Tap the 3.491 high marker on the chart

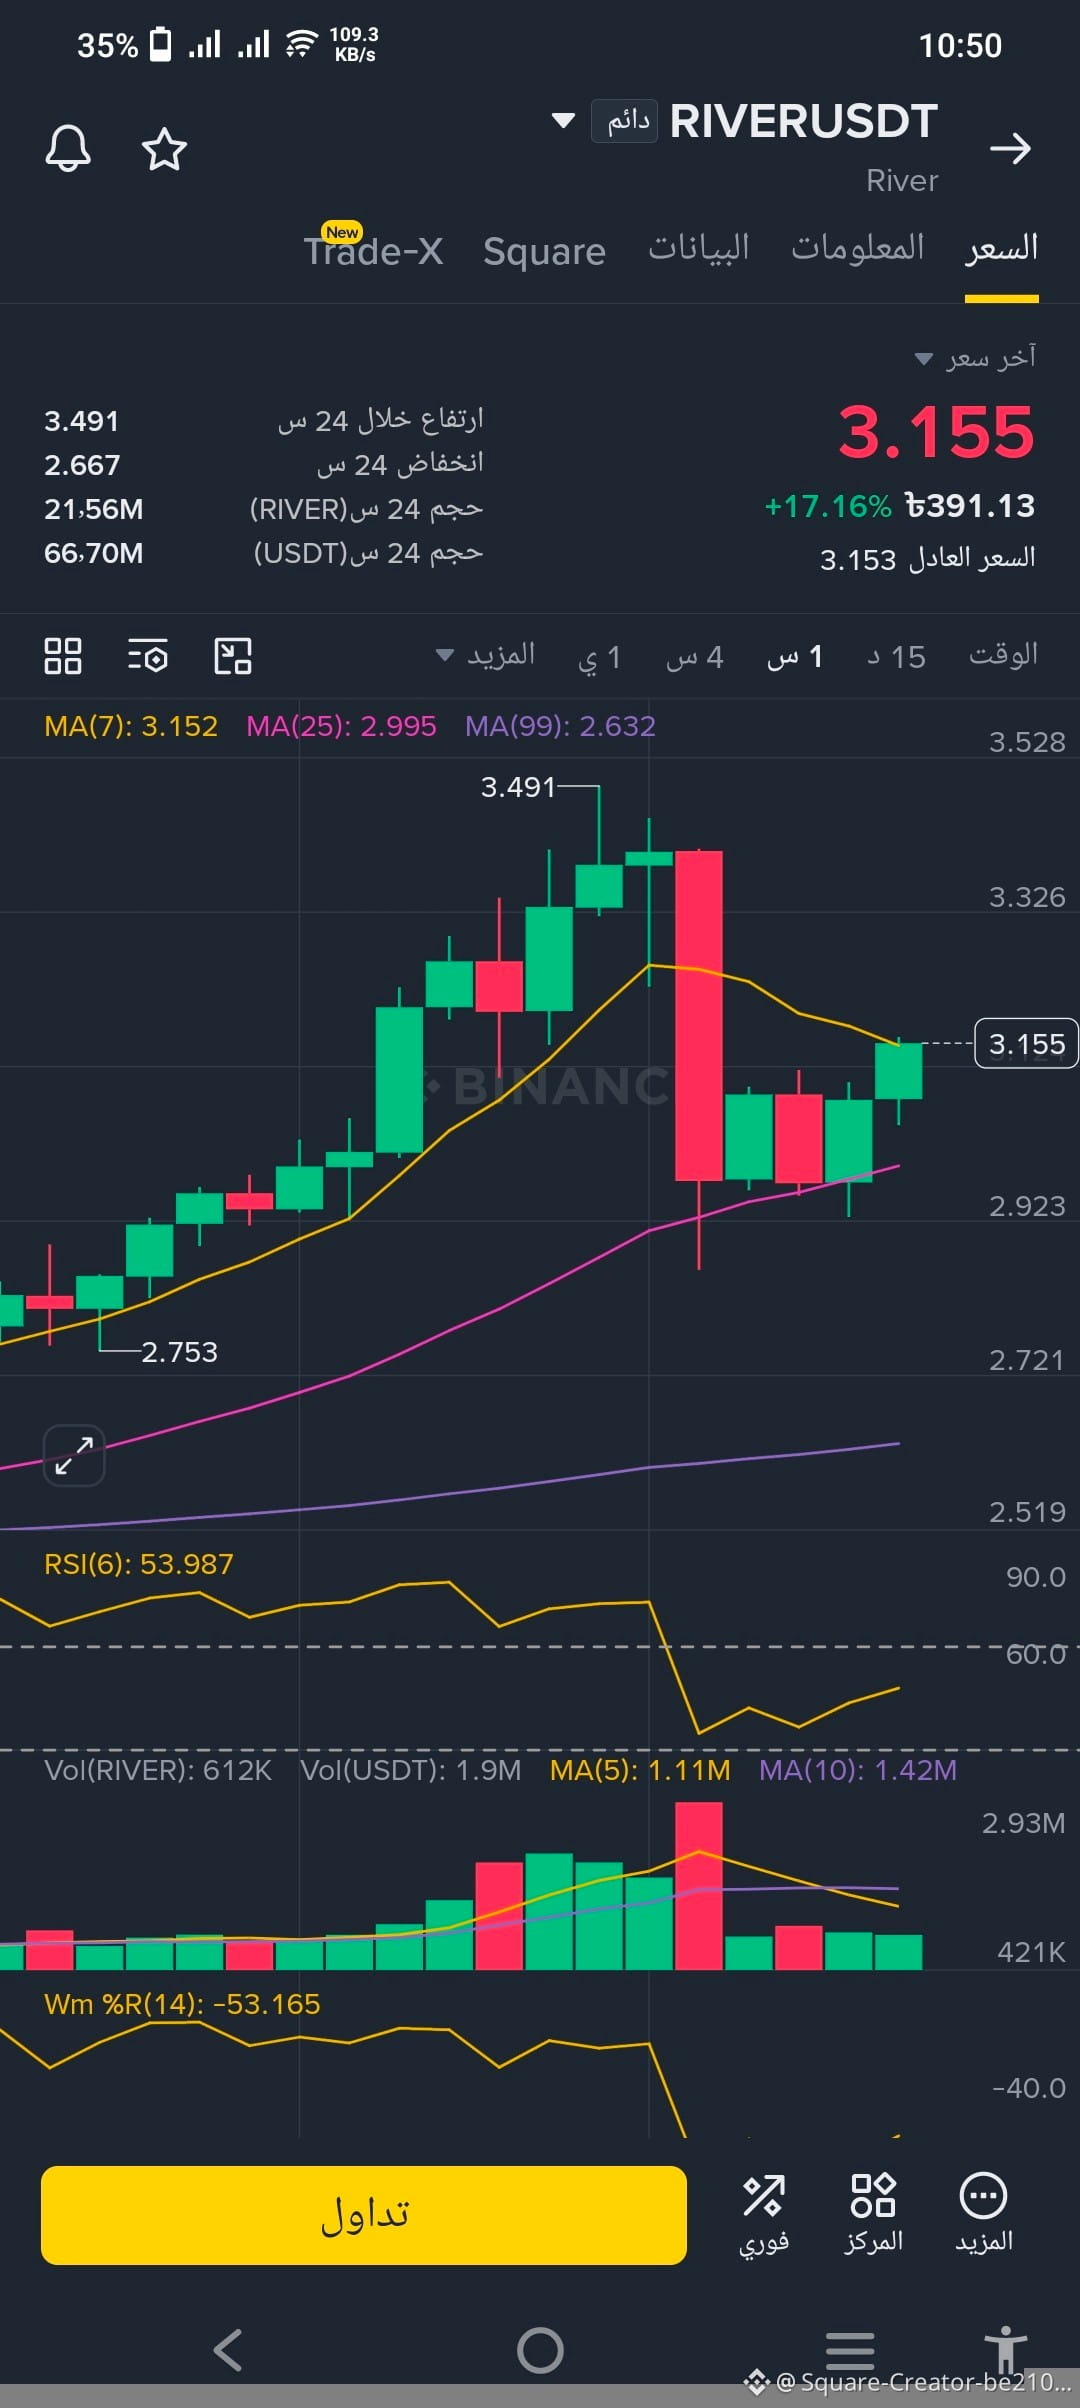pyautogui.click(x=518, y=787)
